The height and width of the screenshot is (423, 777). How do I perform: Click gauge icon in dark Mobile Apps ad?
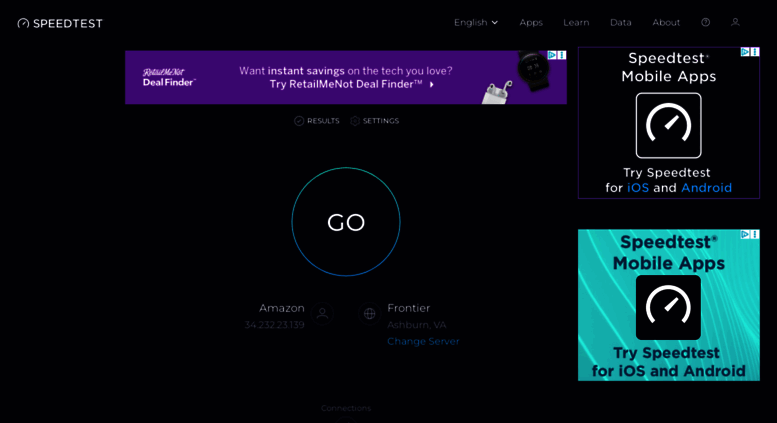pos(668,125)
